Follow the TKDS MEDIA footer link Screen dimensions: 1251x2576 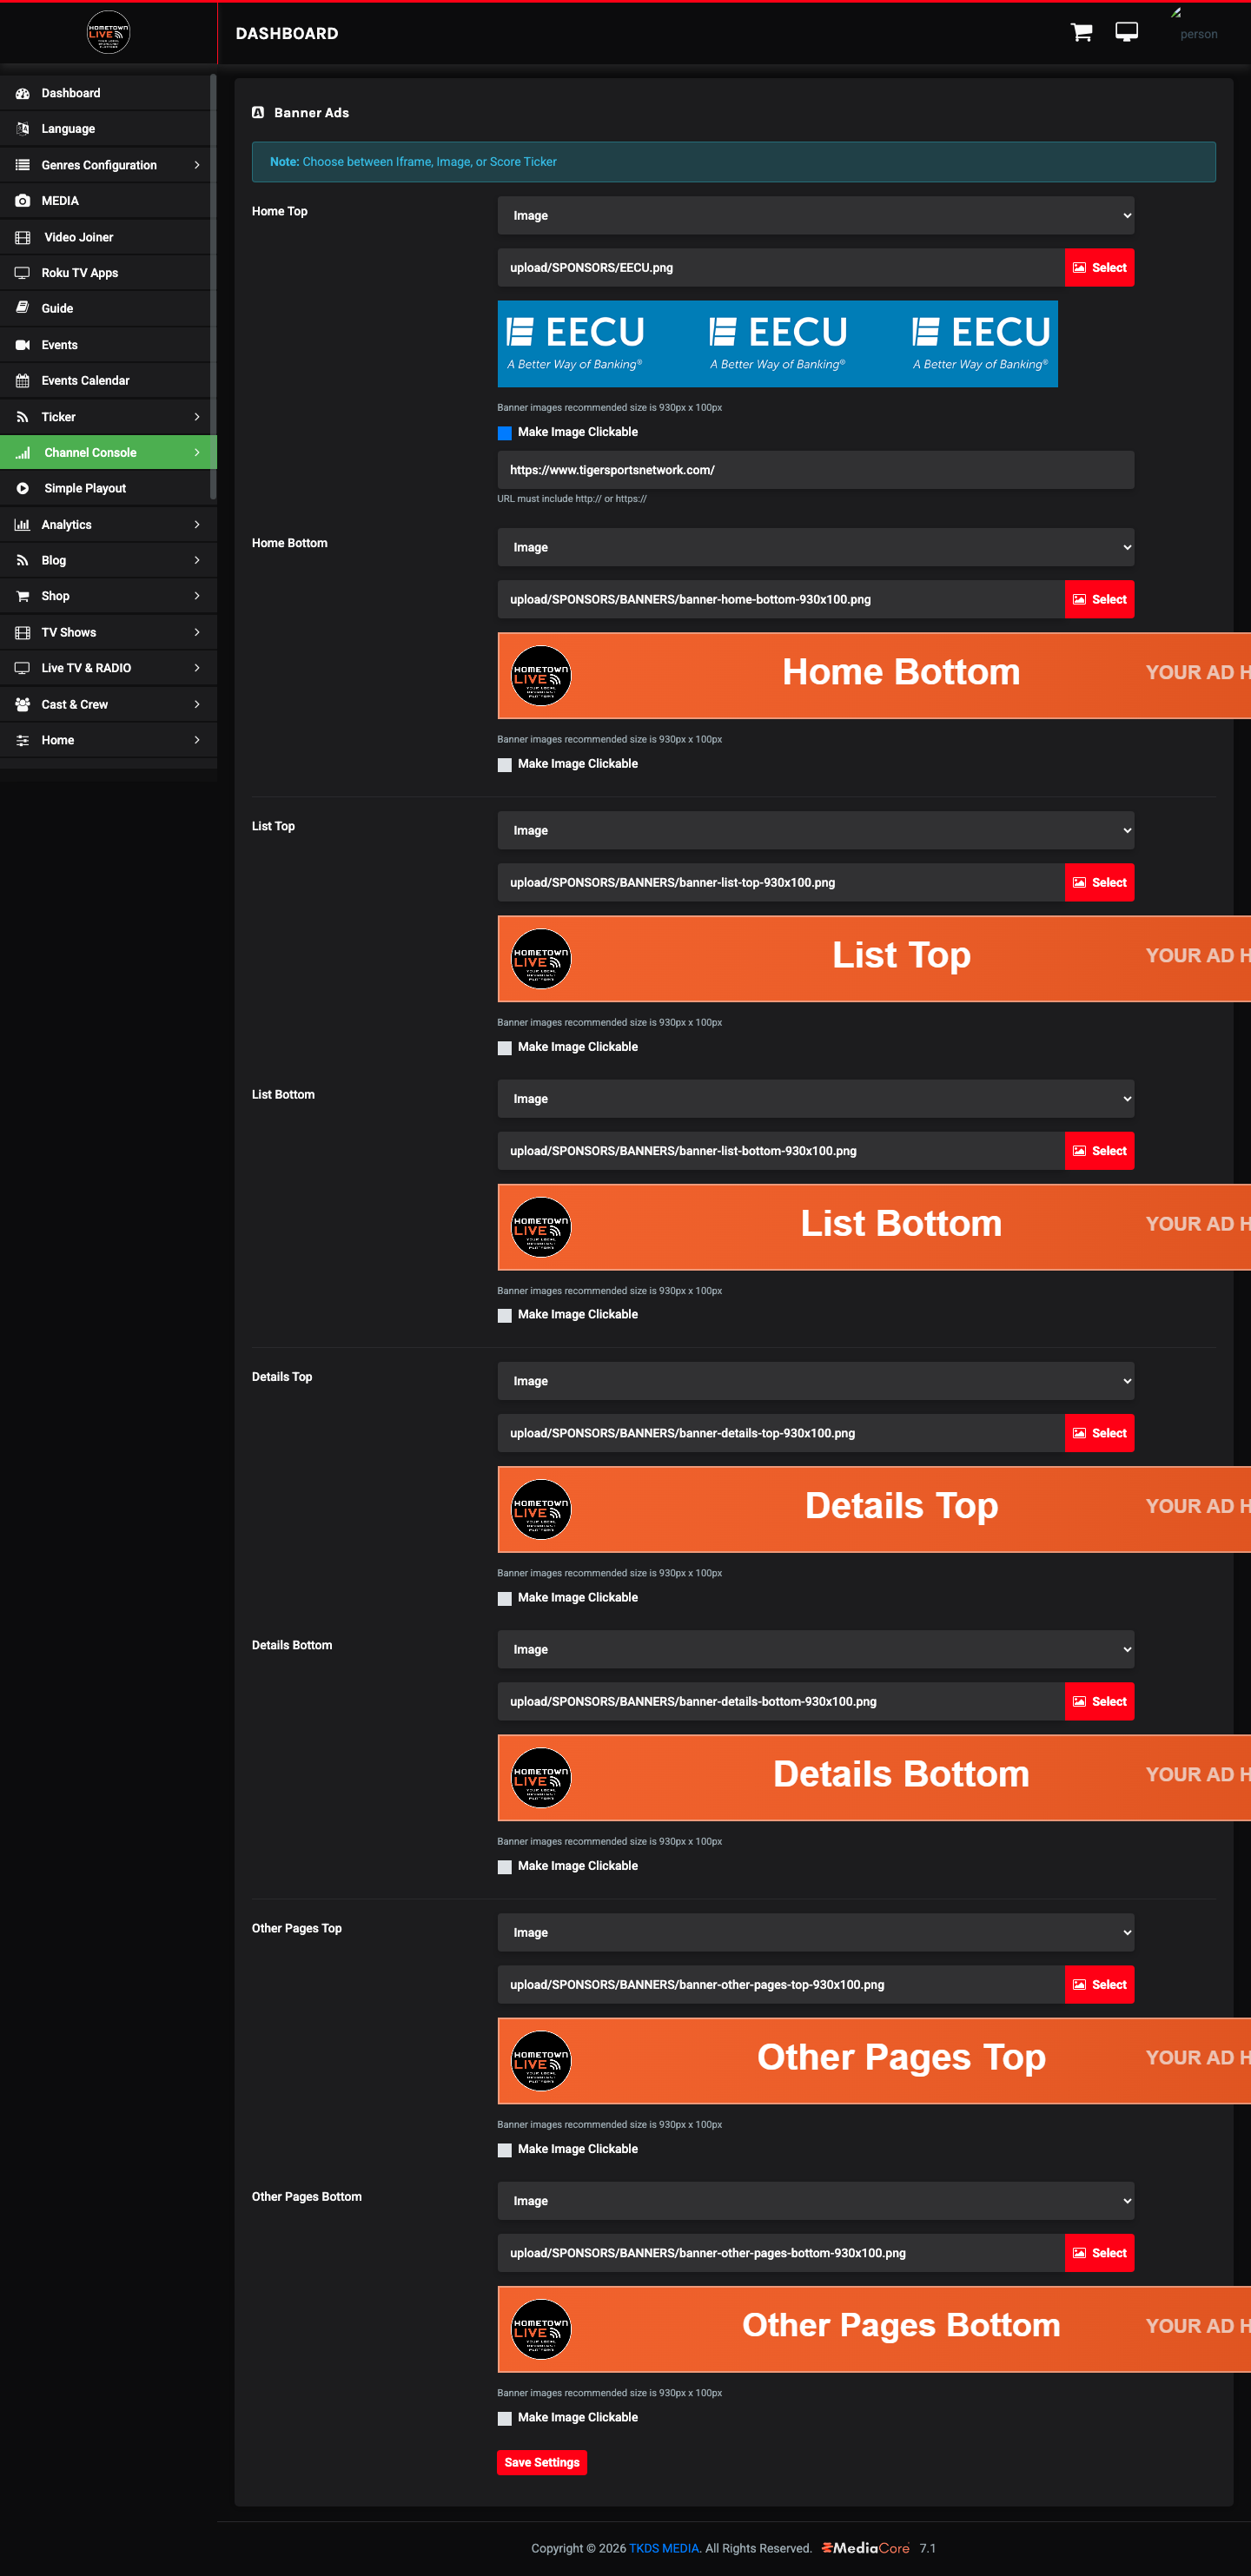pyautogui.click(x=664, y=2548)
